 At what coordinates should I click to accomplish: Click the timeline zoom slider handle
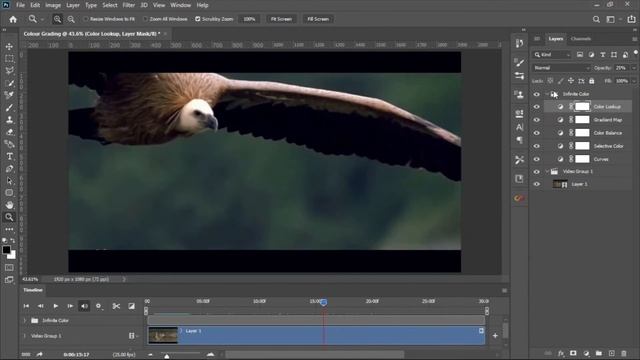coord(167,356)
